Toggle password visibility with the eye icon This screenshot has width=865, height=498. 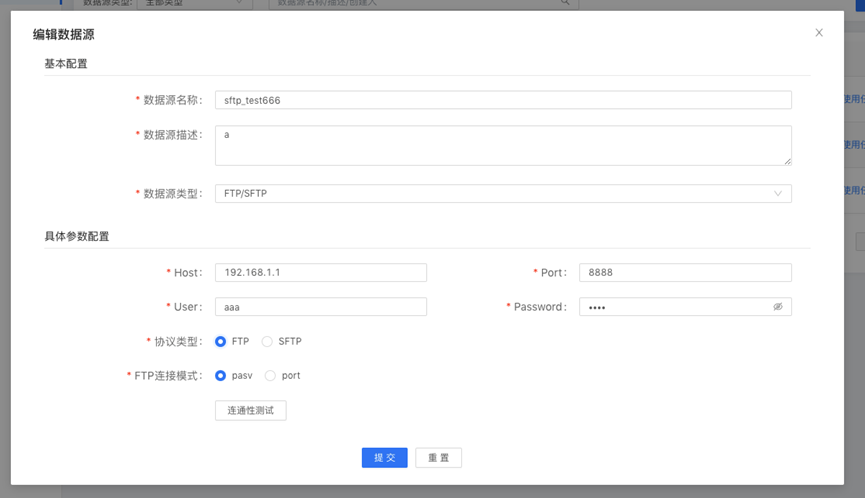click(777, 307)
